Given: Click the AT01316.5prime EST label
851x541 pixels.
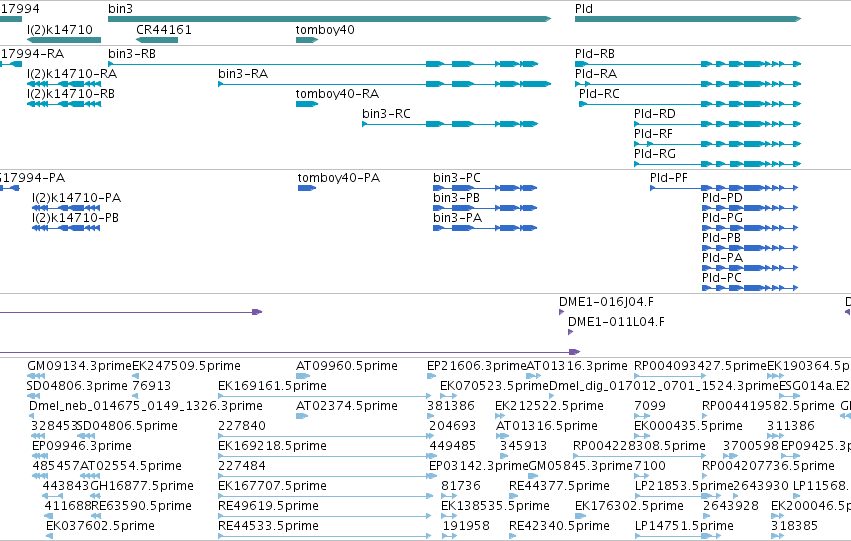Looking at the screenshot, I should (547, 427).
